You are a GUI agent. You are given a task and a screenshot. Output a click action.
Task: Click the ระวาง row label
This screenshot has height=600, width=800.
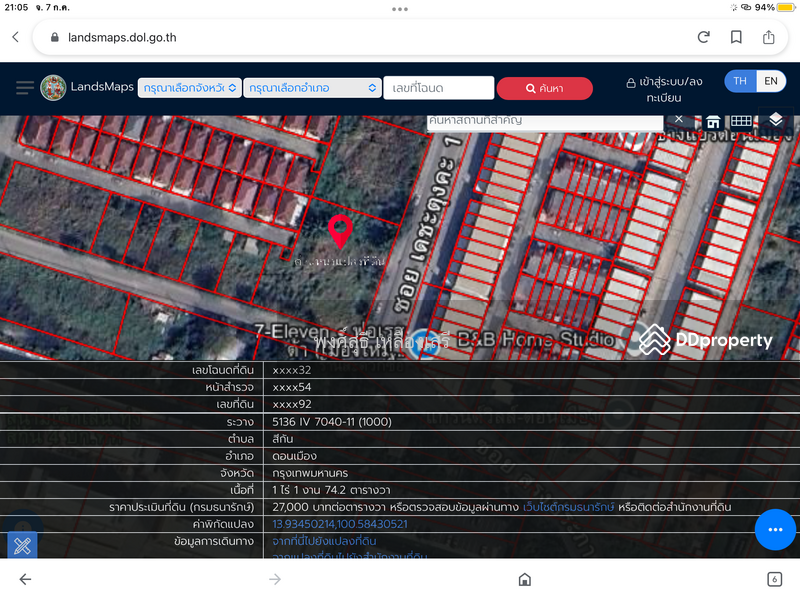240,422
